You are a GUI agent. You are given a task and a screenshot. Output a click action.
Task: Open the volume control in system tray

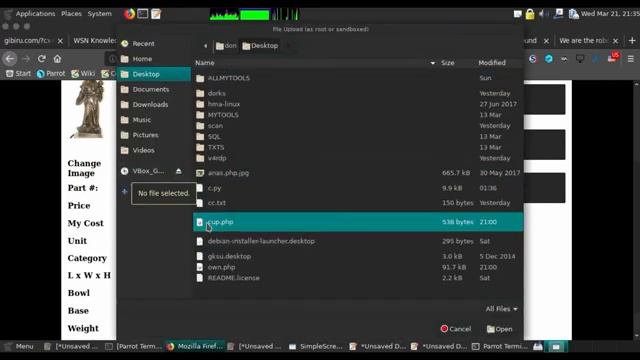(543, 14)
